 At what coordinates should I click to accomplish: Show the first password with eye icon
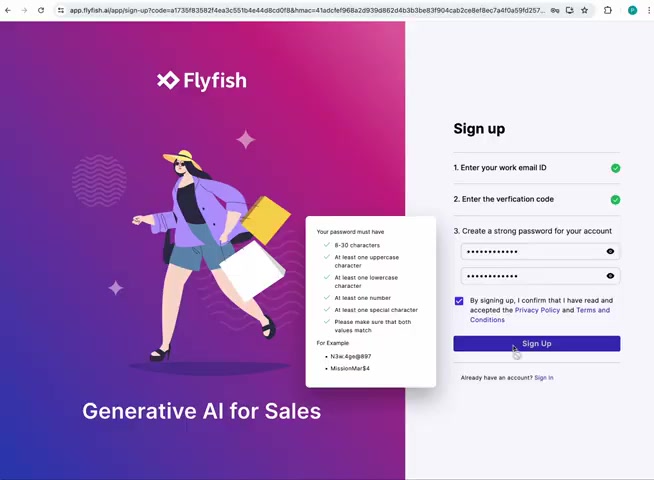(x=610, y=251)
